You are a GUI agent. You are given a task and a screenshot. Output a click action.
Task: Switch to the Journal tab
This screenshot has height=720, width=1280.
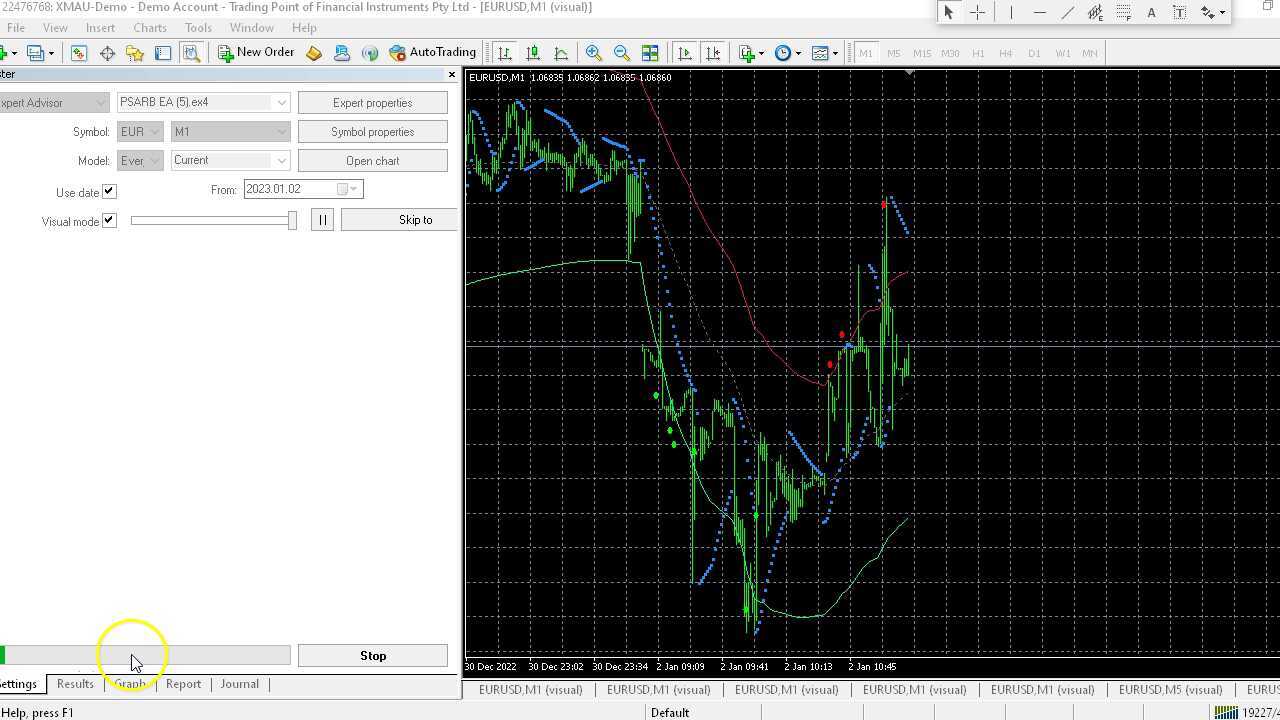[239, 684]
